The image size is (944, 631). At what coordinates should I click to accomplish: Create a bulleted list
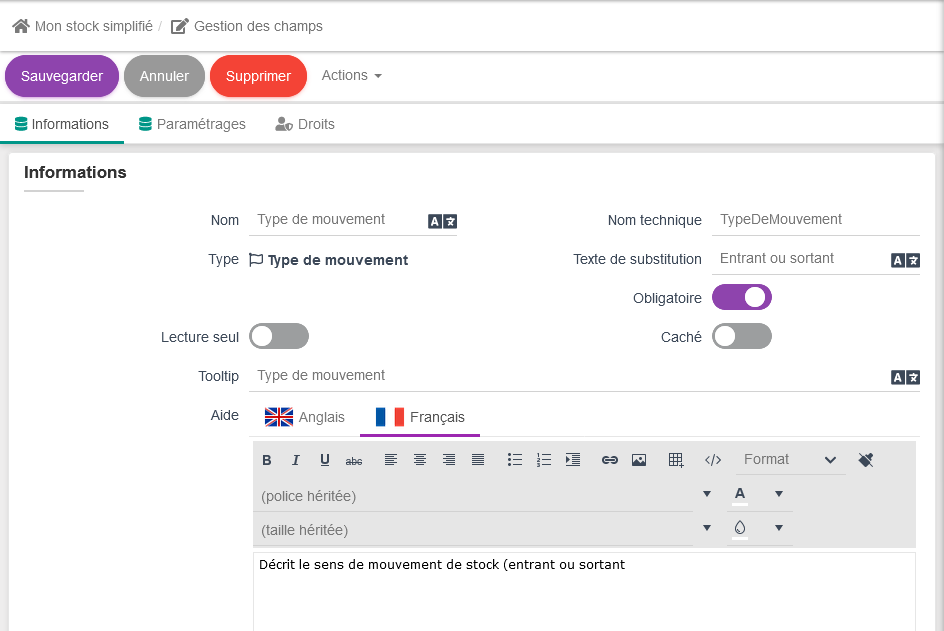click(x=515, y=460)
